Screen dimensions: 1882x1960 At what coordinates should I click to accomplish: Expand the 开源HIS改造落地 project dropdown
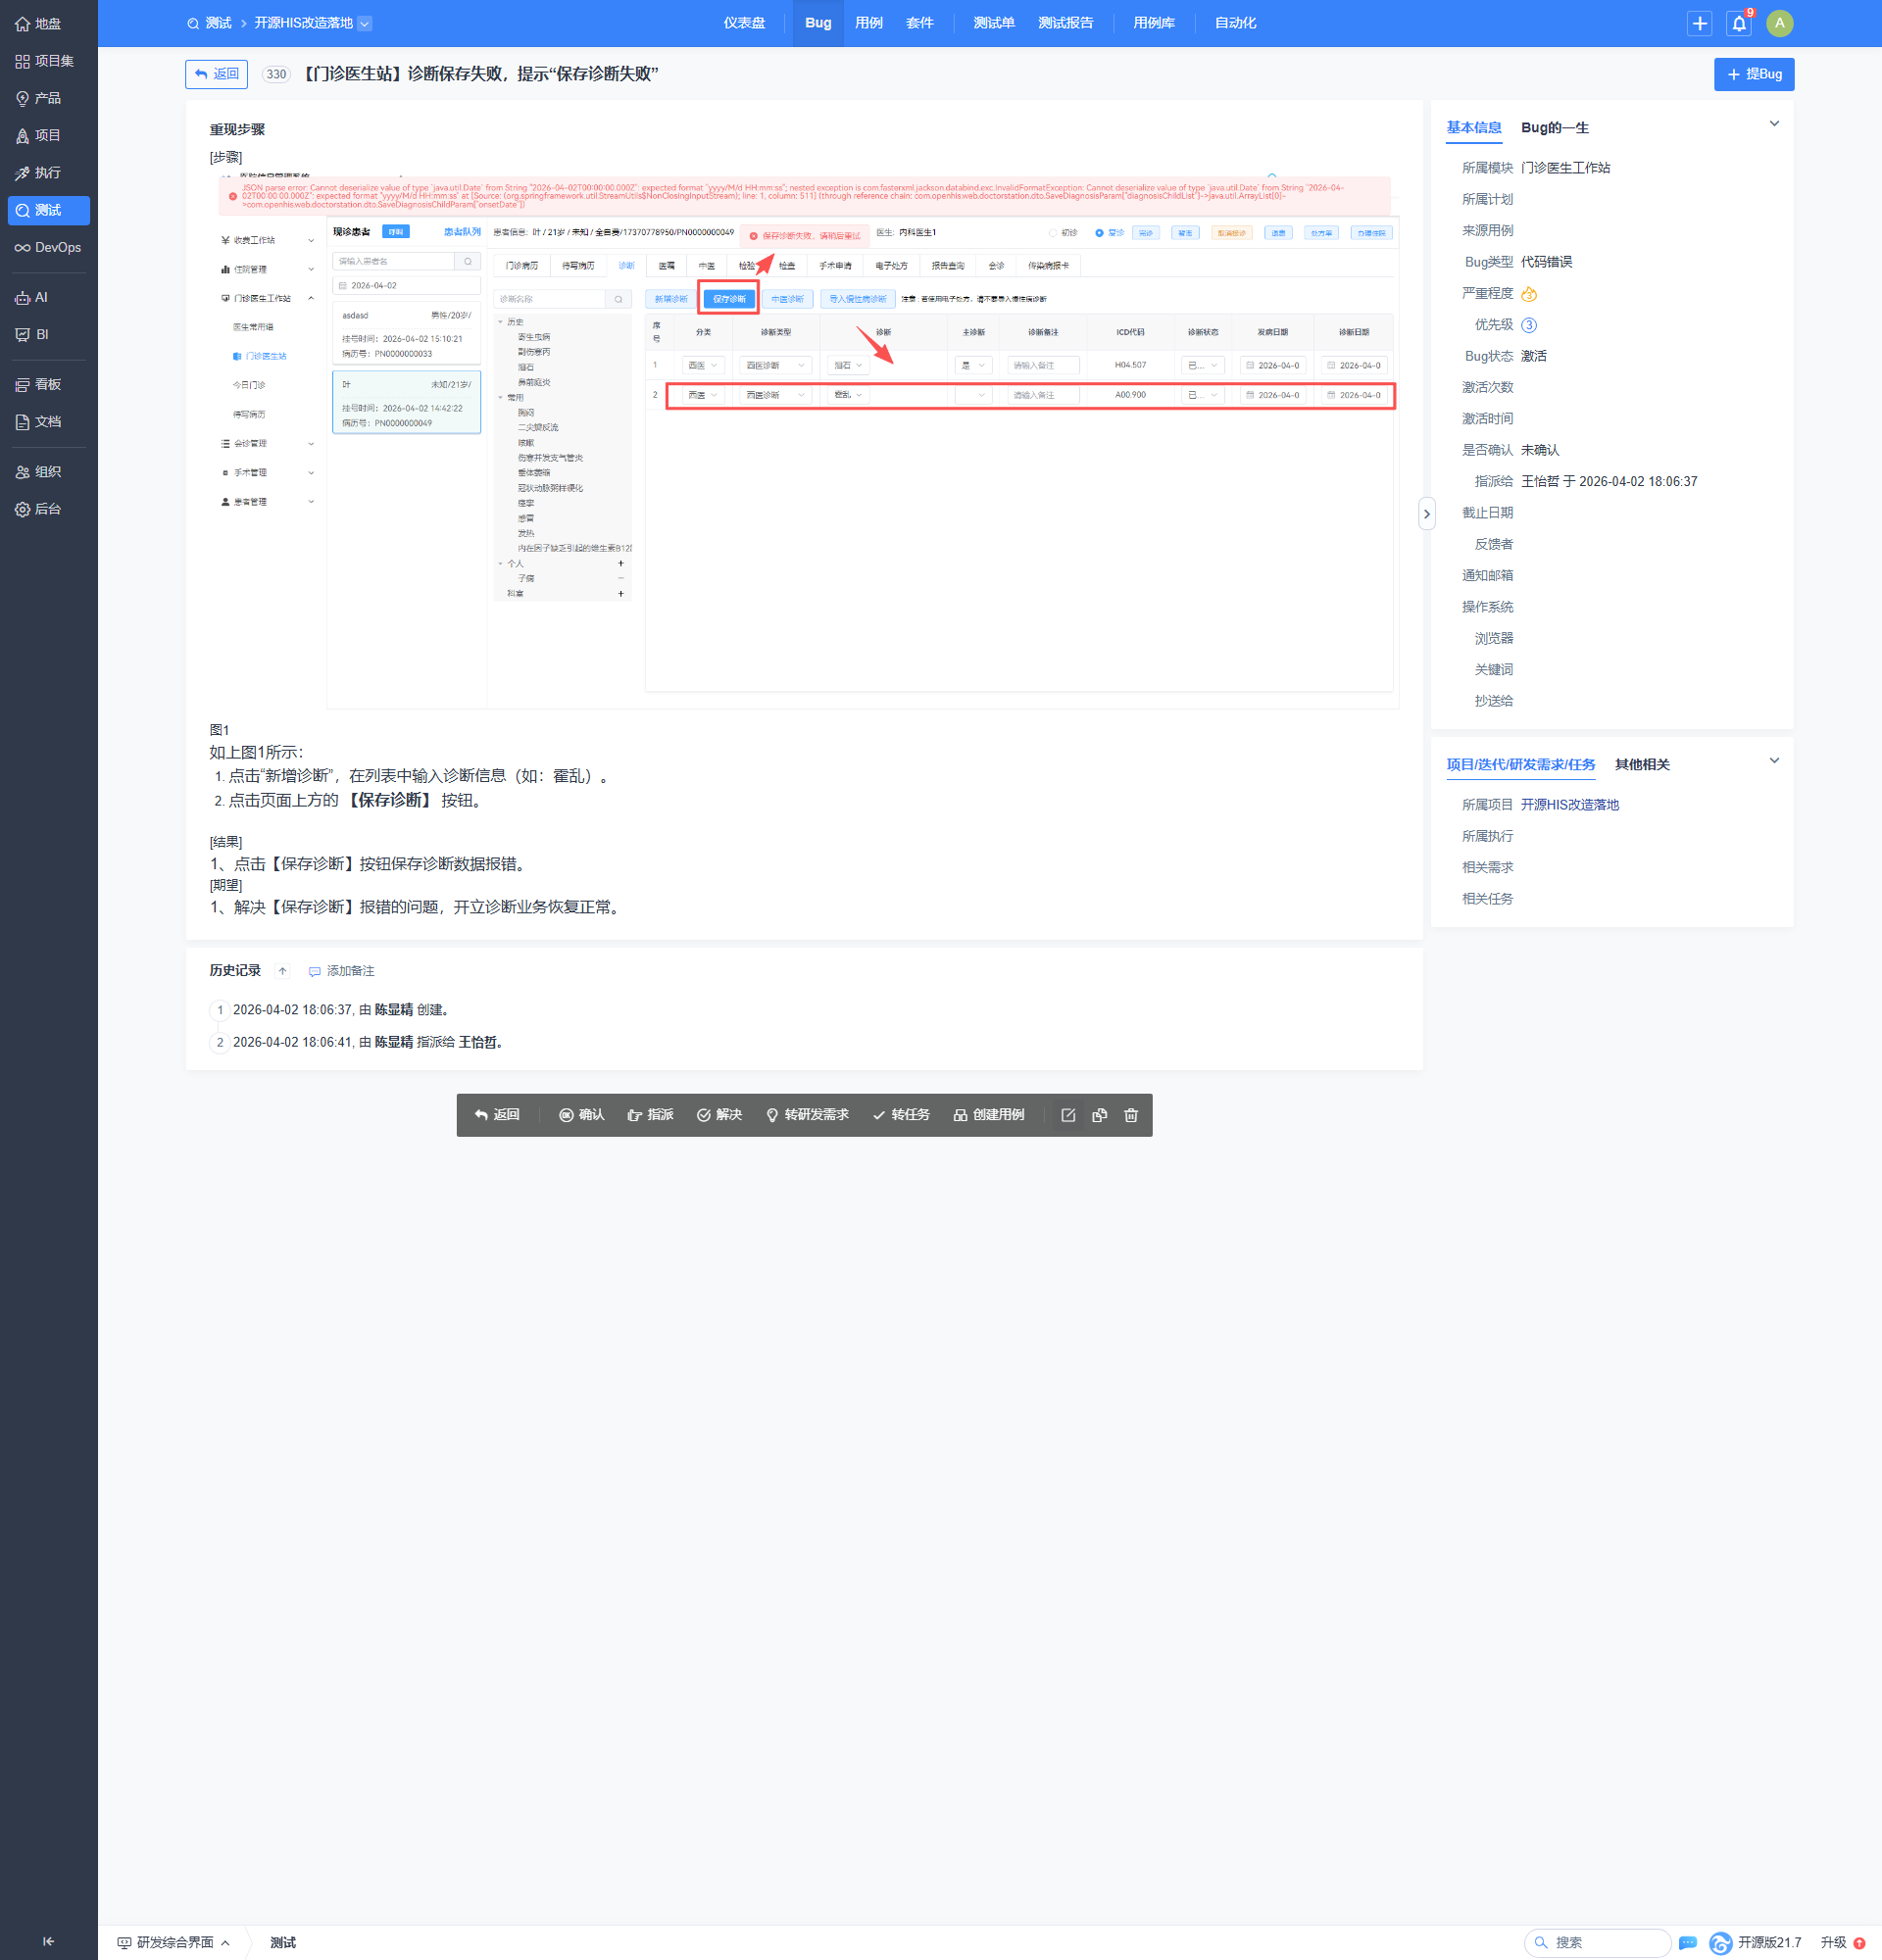point(365,23)
